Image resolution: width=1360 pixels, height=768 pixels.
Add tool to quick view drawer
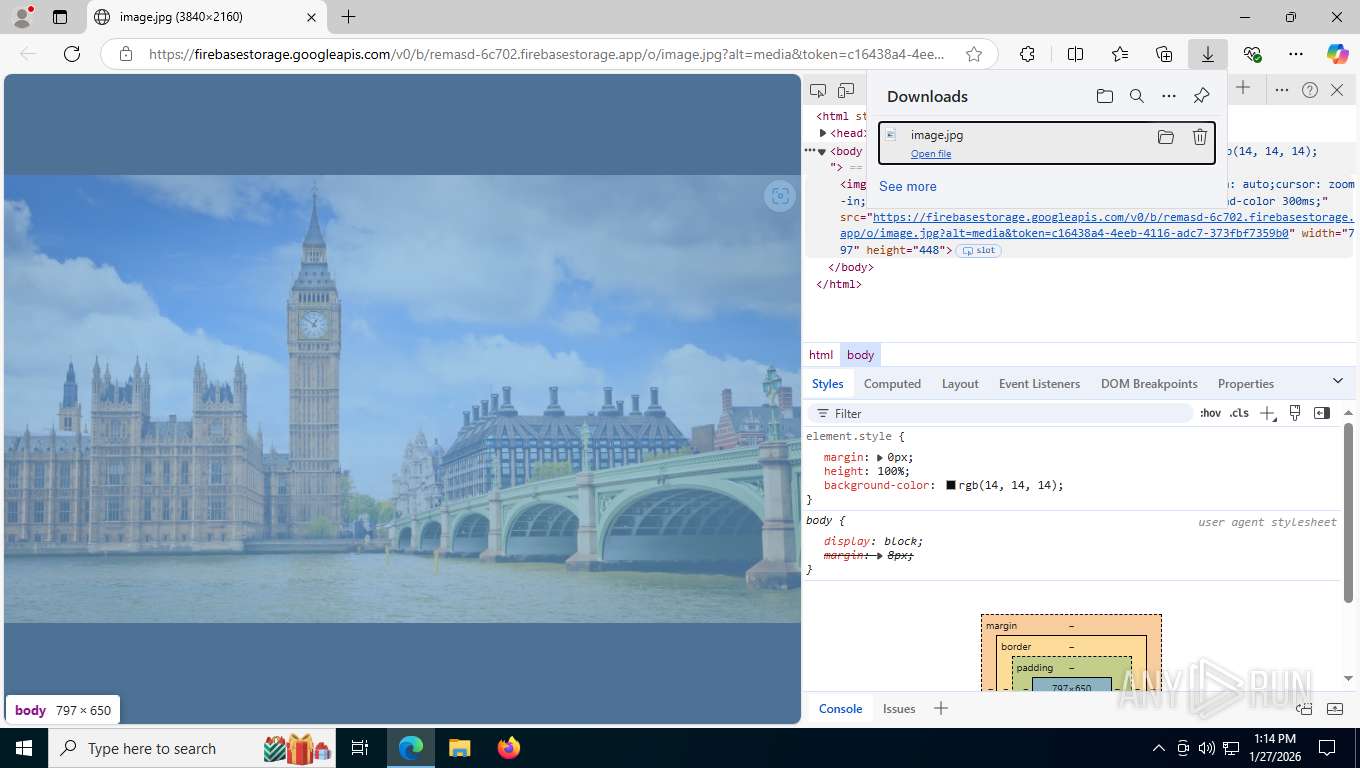click(940, 709)
